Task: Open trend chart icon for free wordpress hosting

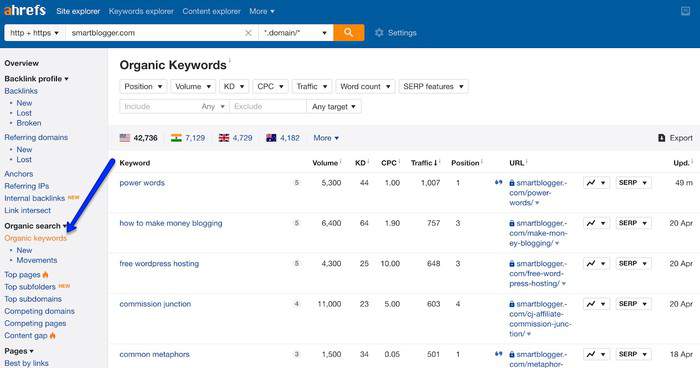Action: pyautogui.click(x=596, y=263)
